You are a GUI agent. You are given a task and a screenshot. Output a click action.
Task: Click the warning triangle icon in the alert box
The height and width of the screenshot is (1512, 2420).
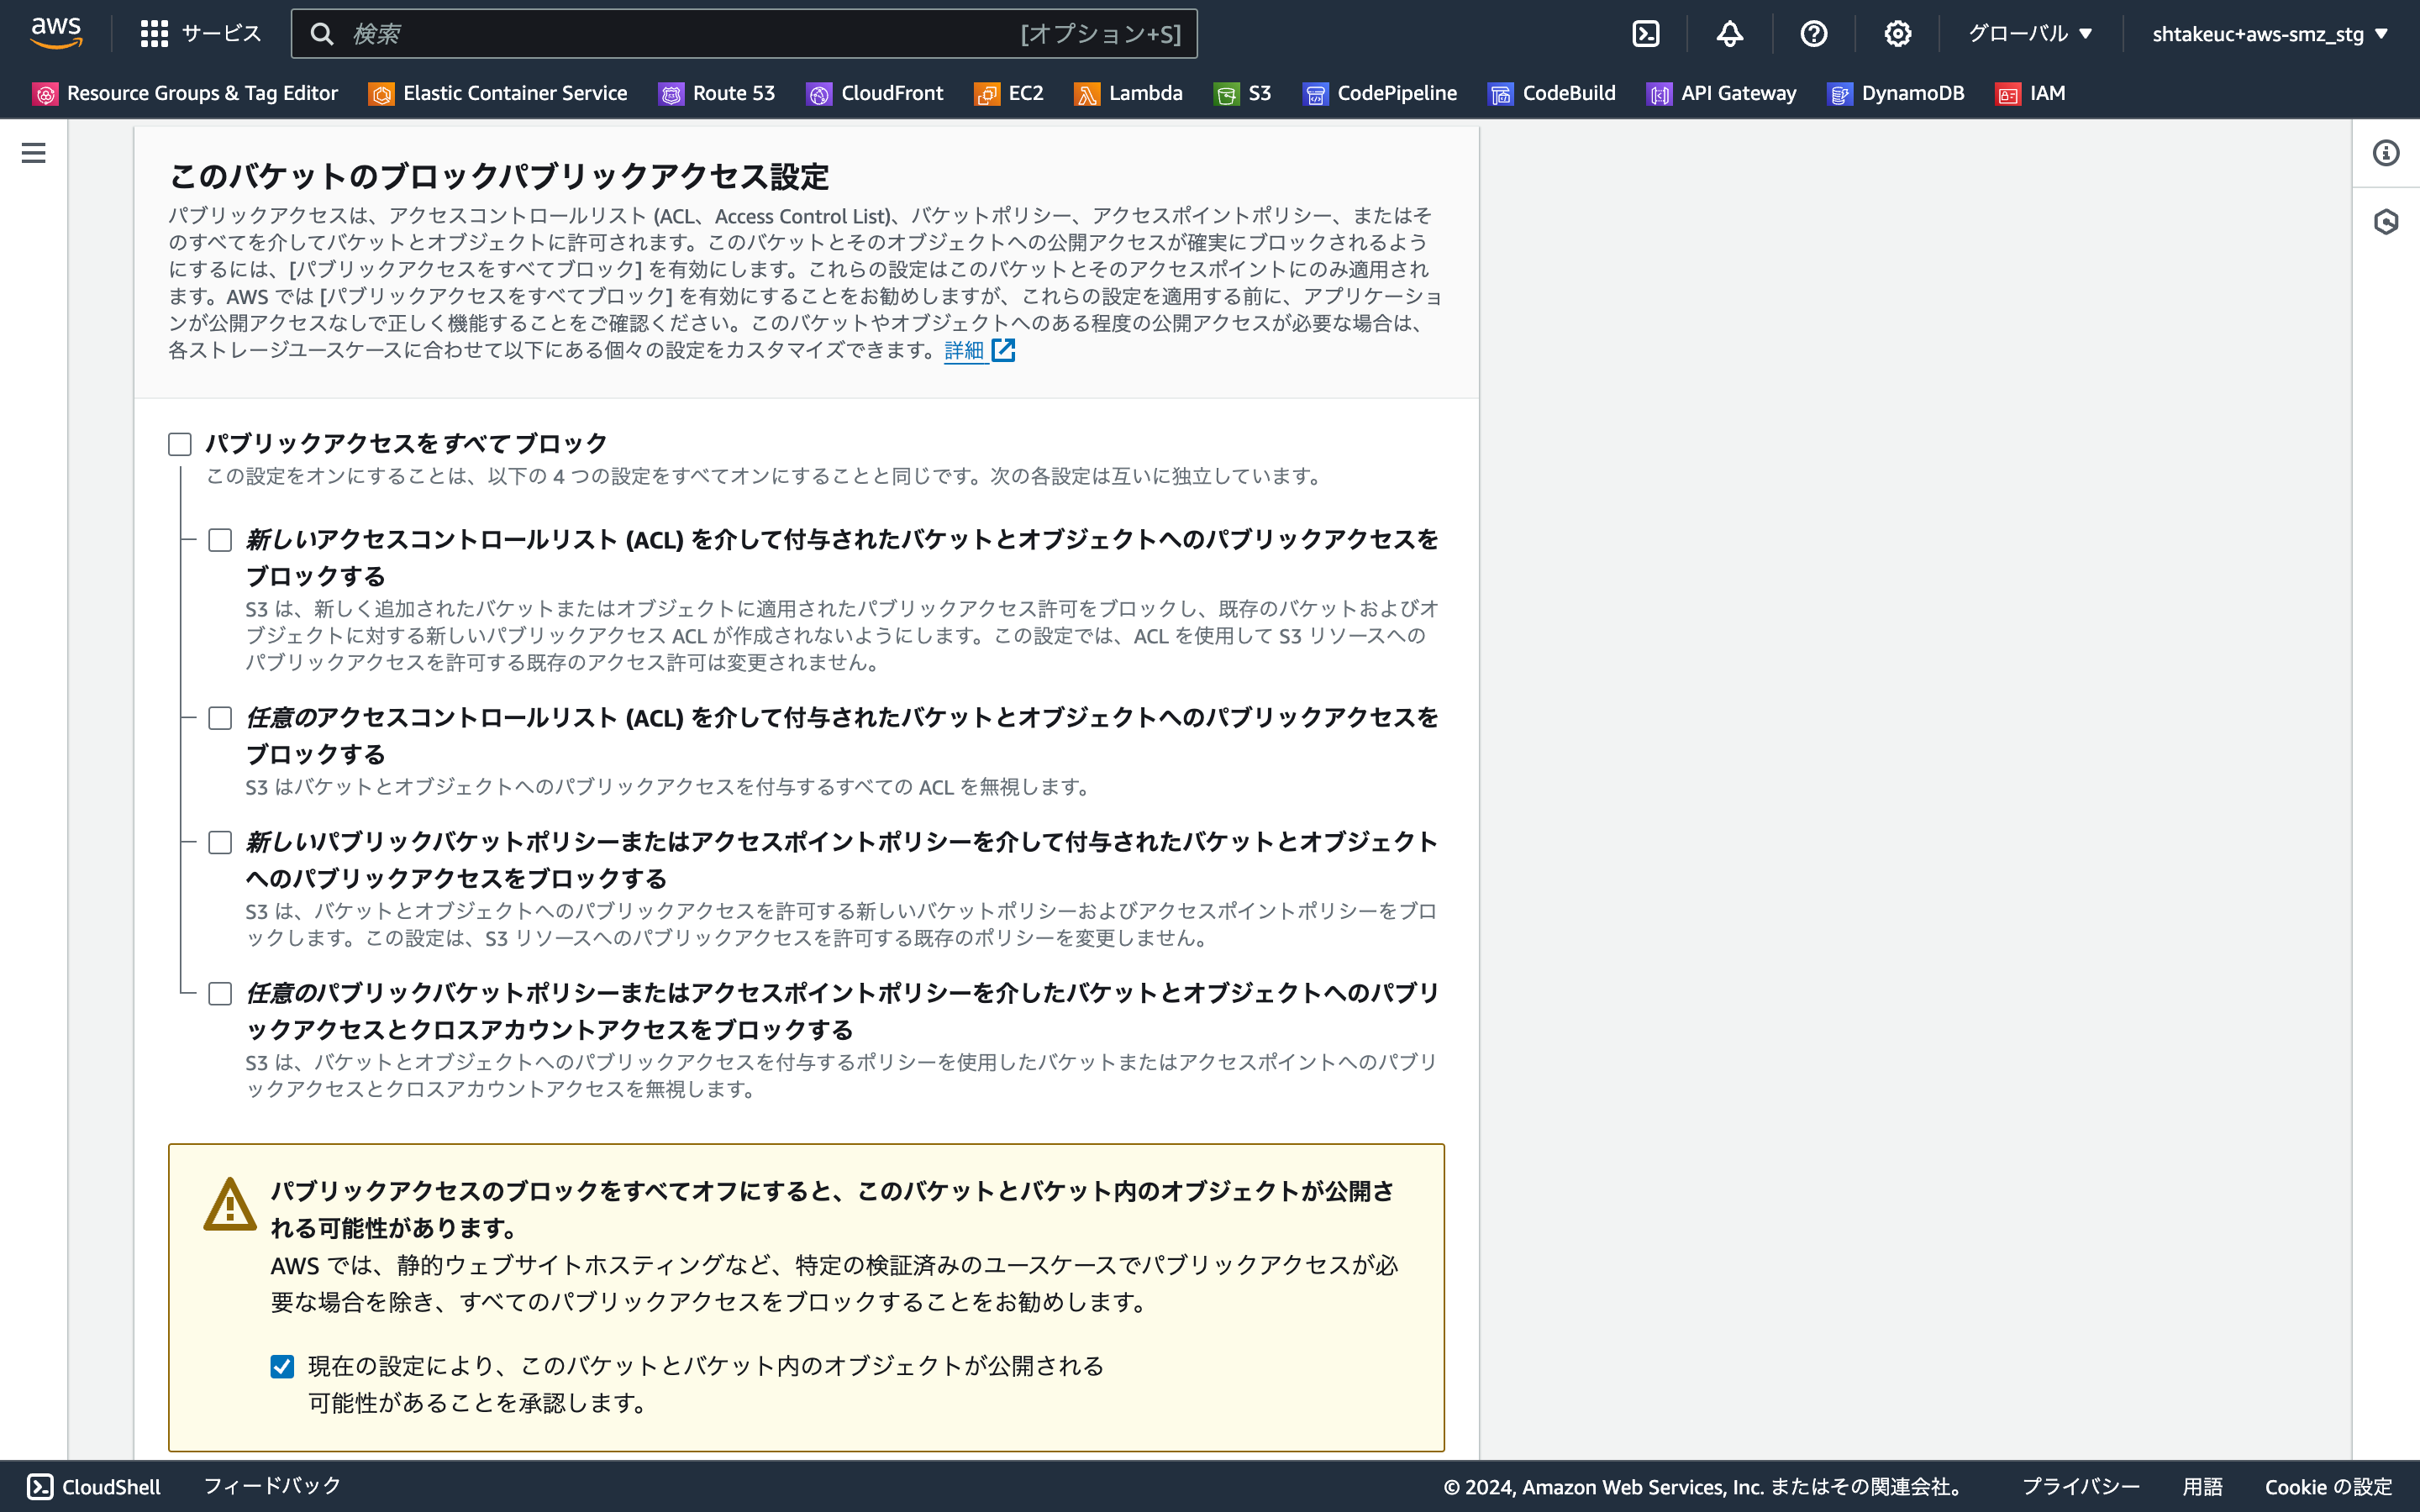click(x=229, y=1205)
